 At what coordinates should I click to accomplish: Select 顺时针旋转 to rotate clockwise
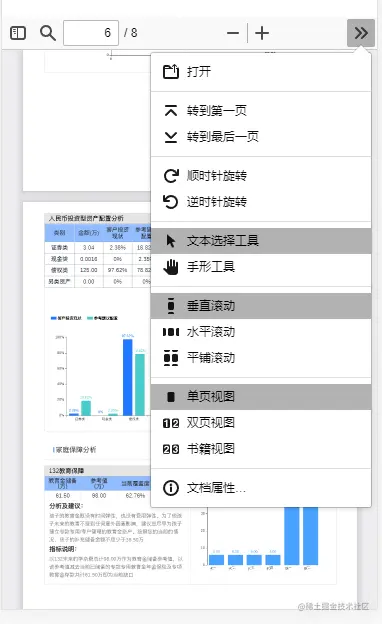tap(217, 176)
